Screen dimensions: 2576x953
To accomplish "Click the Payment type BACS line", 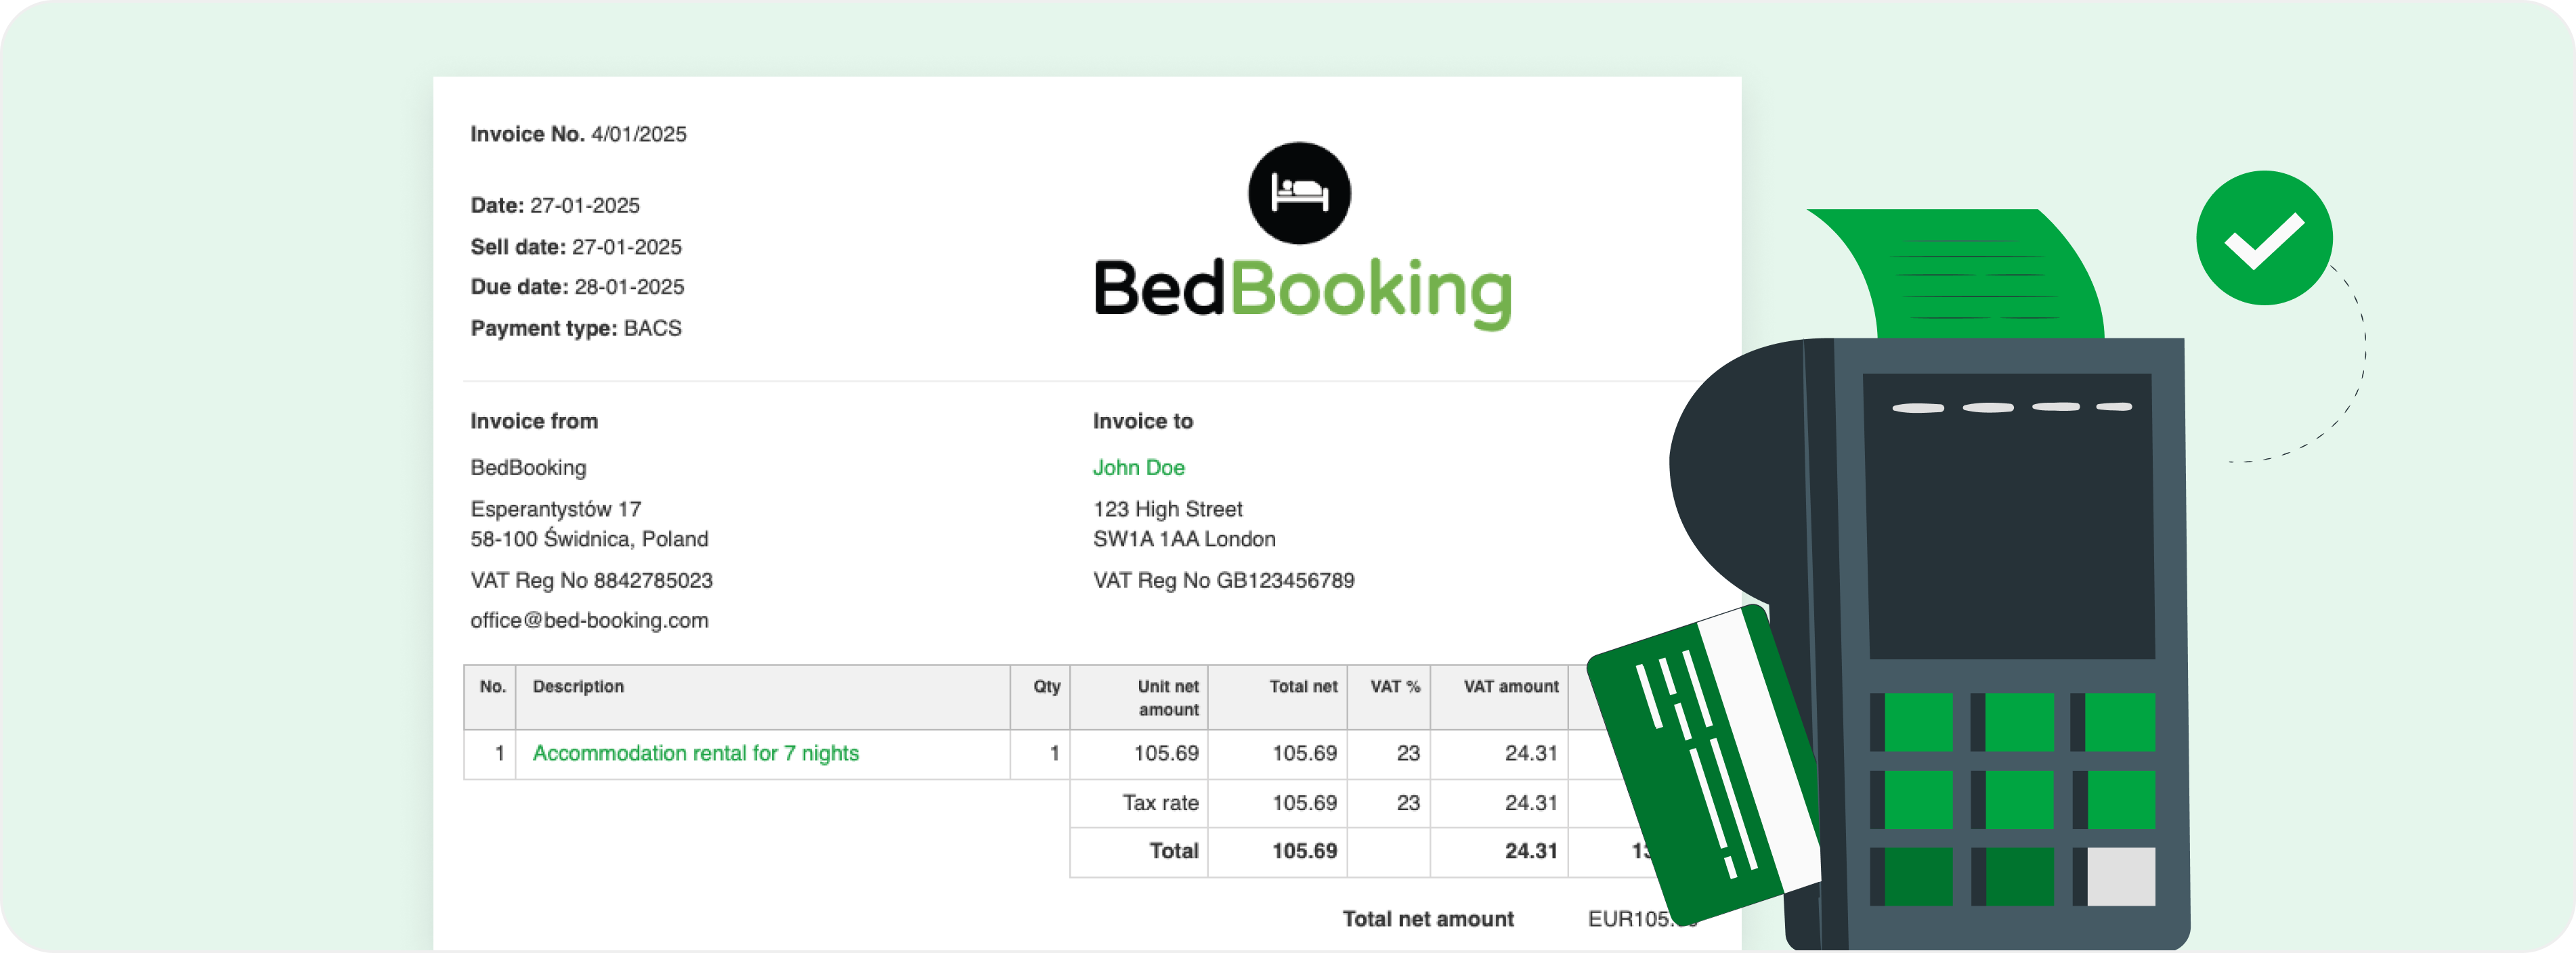I will click(576, 328).
